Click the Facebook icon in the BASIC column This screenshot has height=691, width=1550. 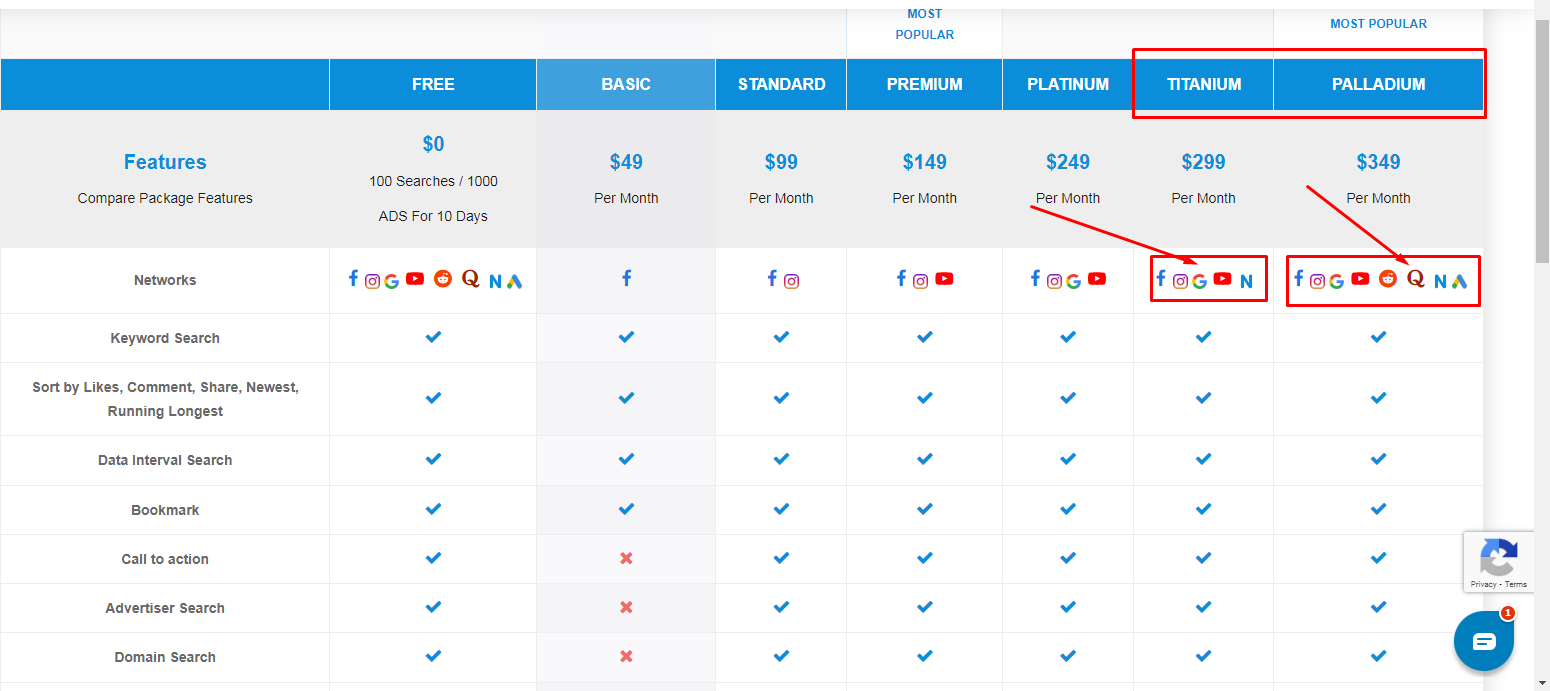[626, 279]
